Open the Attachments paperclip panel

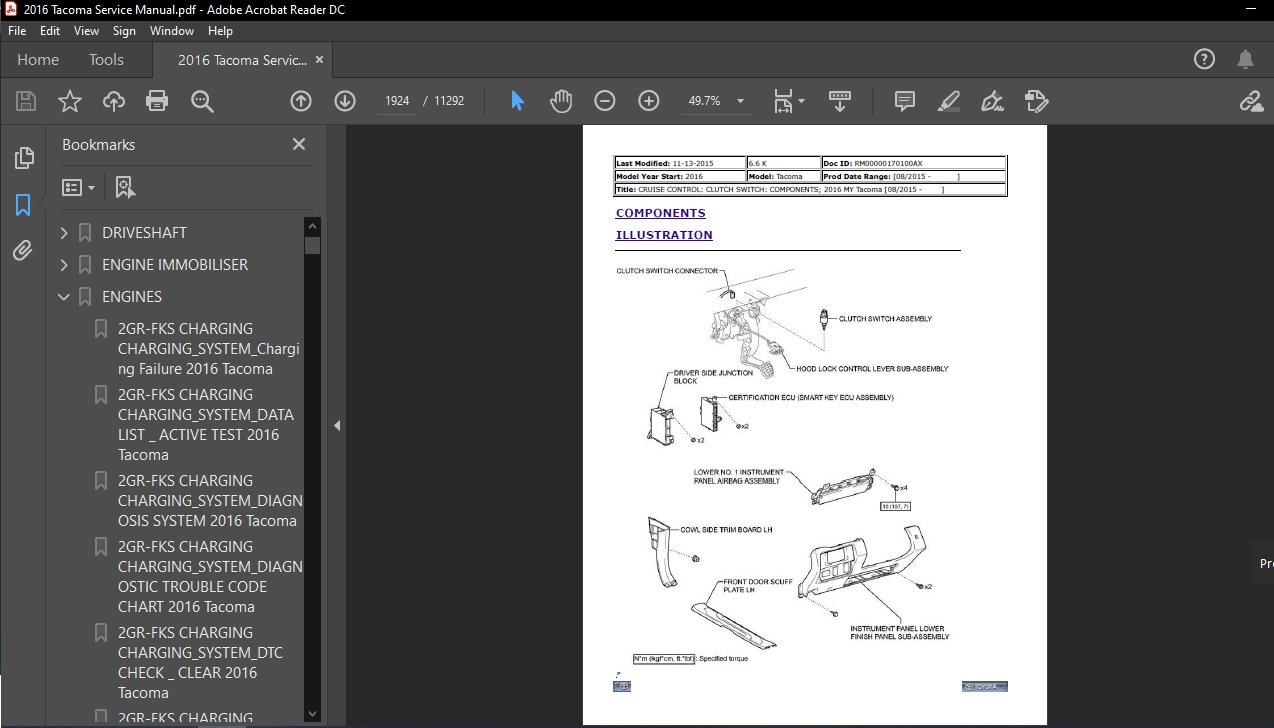point(23,251)
